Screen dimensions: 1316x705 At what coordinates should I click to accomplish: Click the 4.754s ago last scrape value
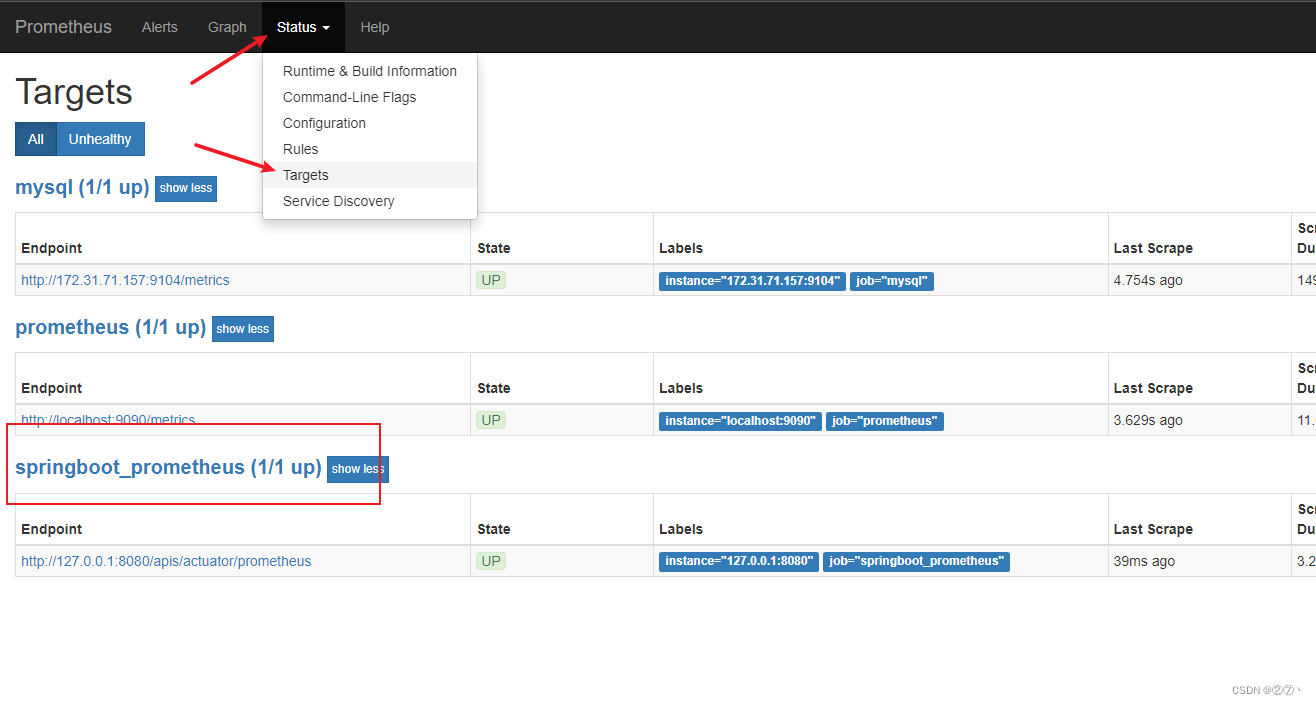[x=1148, y=280]
